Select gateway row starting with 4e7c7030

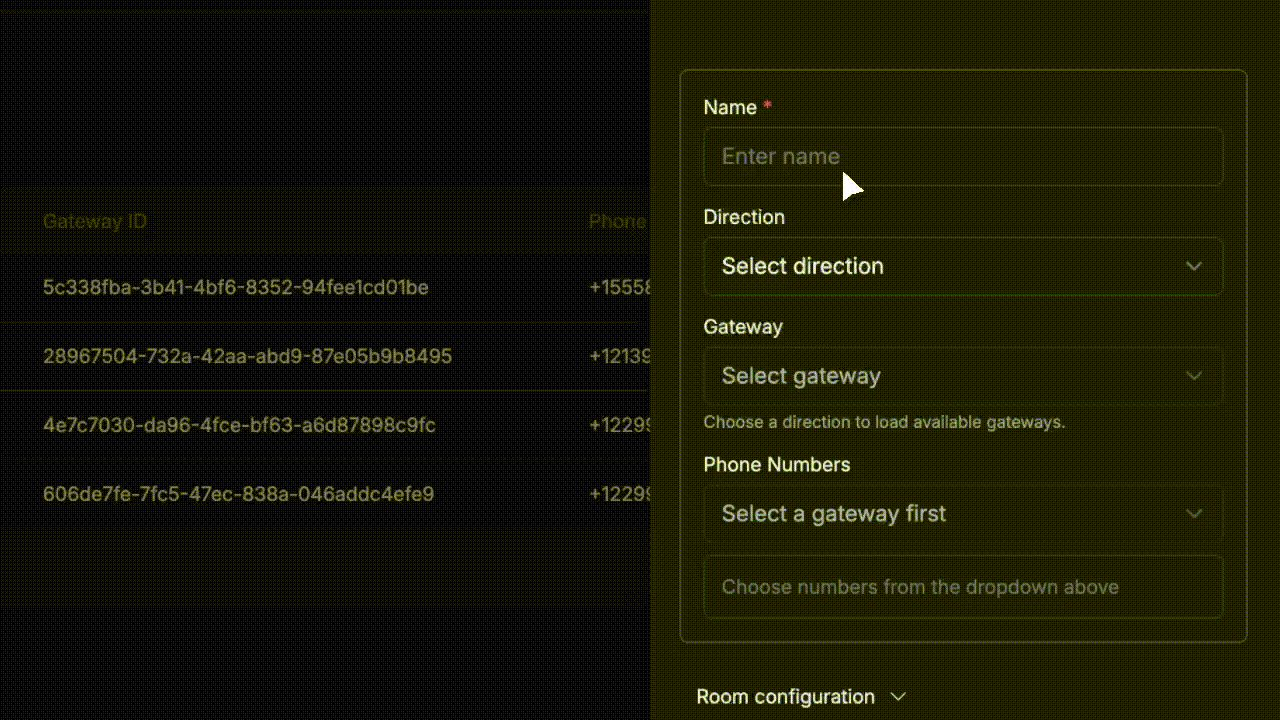[239, 425]
